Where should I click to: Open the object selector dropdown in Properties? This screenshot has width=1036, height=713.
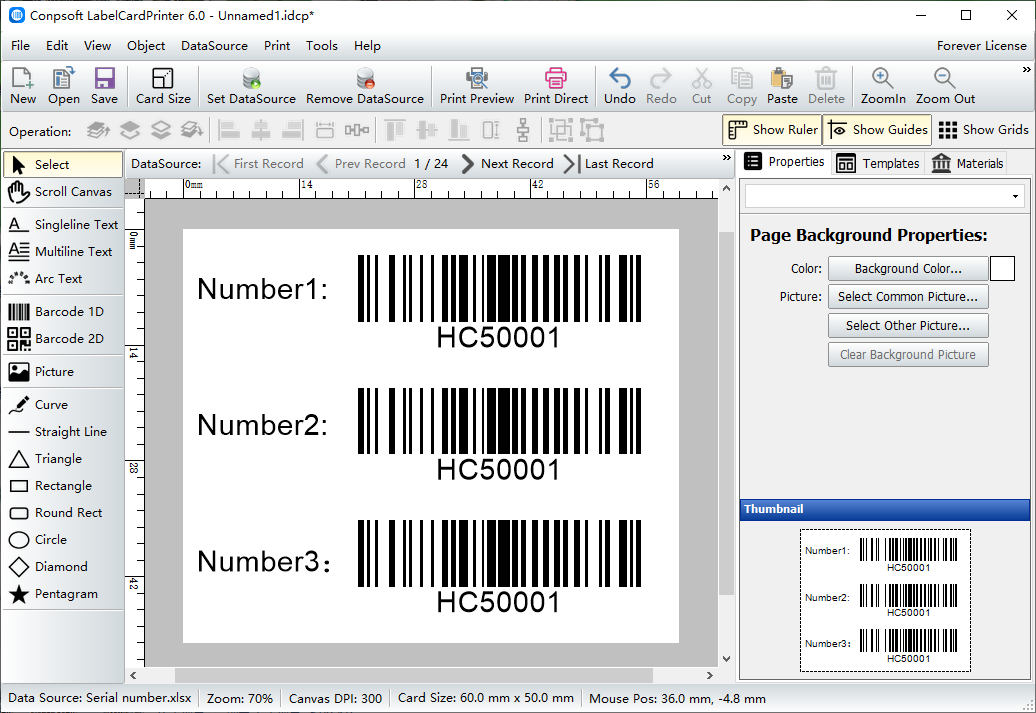tap(1016, 196)
